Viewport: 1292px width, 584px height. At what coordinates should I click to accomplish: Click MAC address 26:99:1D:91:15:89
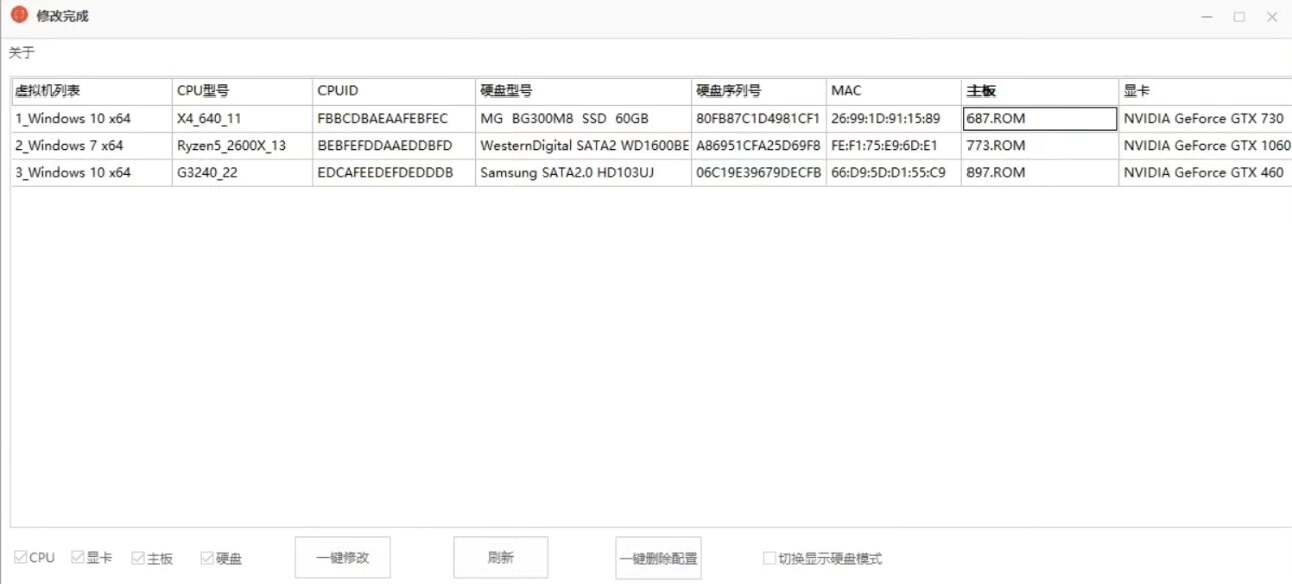tap(894, 118)
